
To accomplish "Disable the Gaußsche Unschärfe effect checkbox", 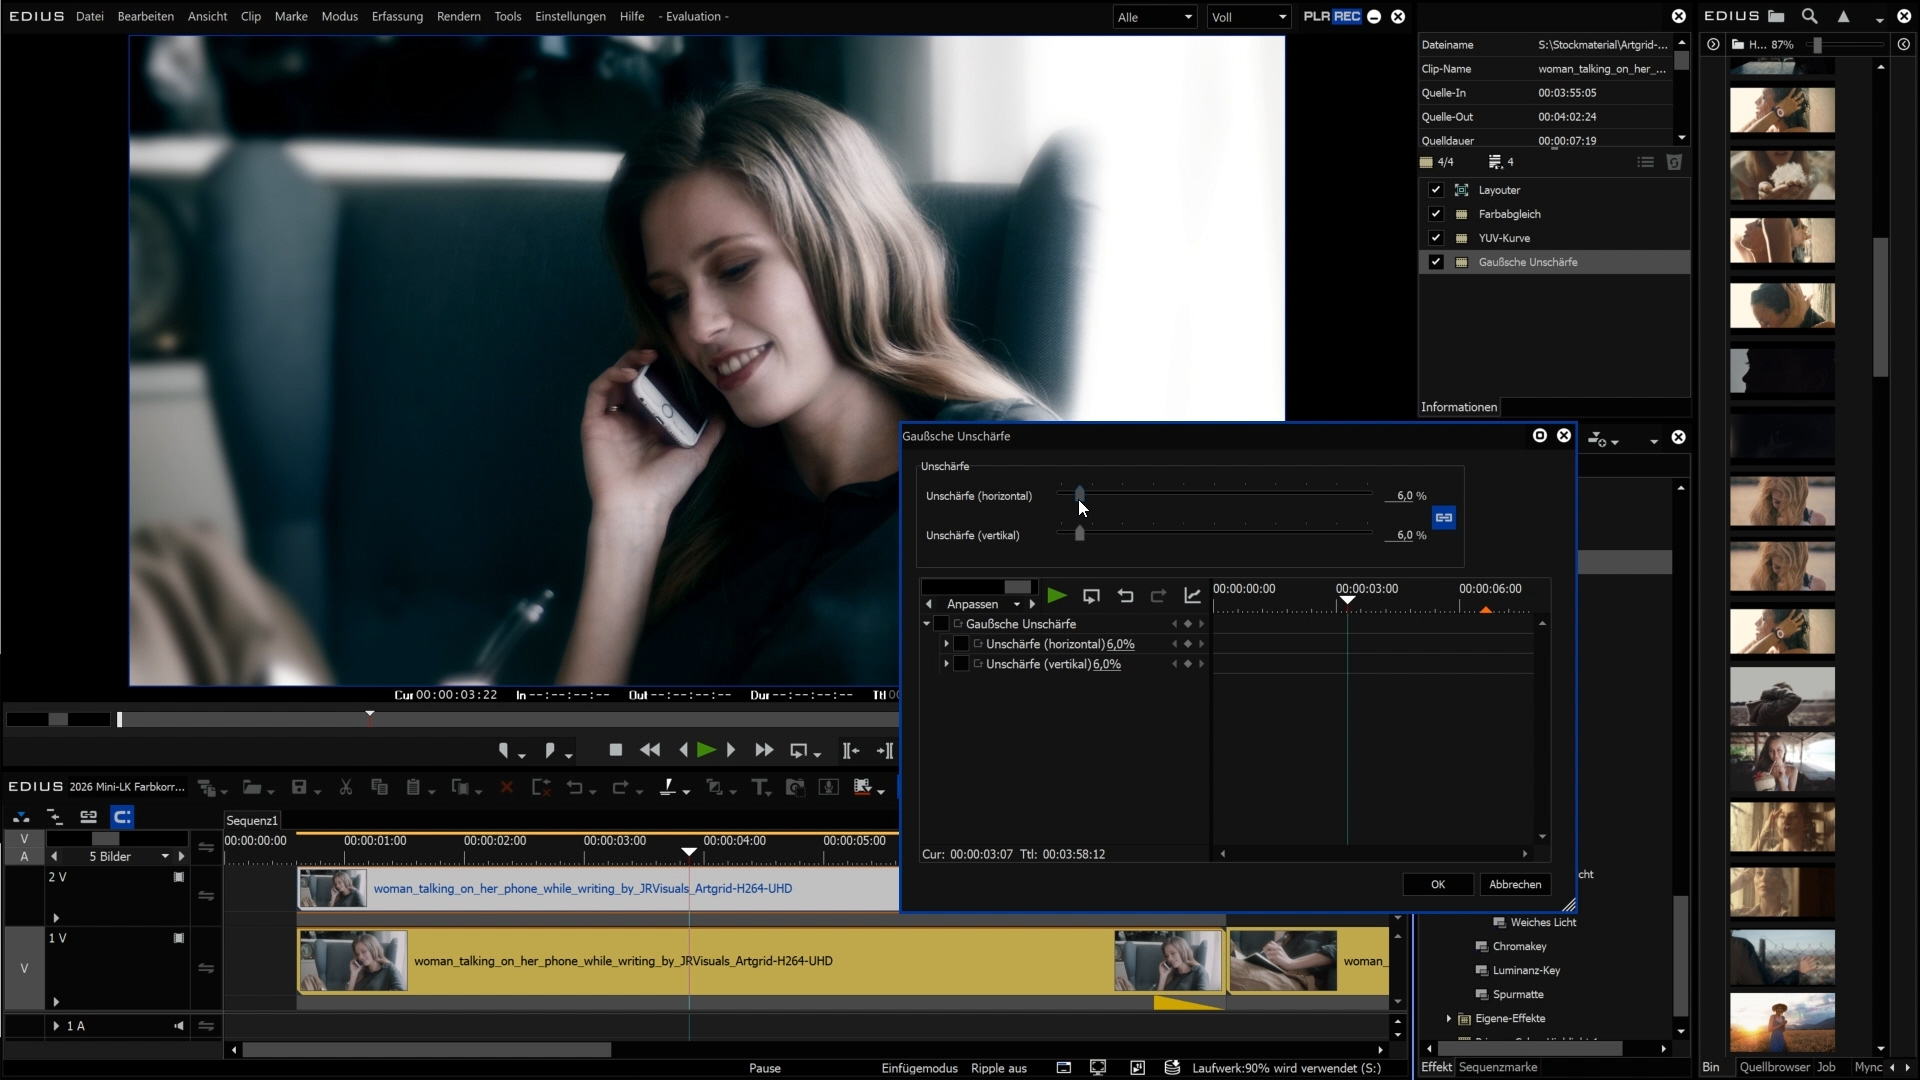I will coord(1436,262).
